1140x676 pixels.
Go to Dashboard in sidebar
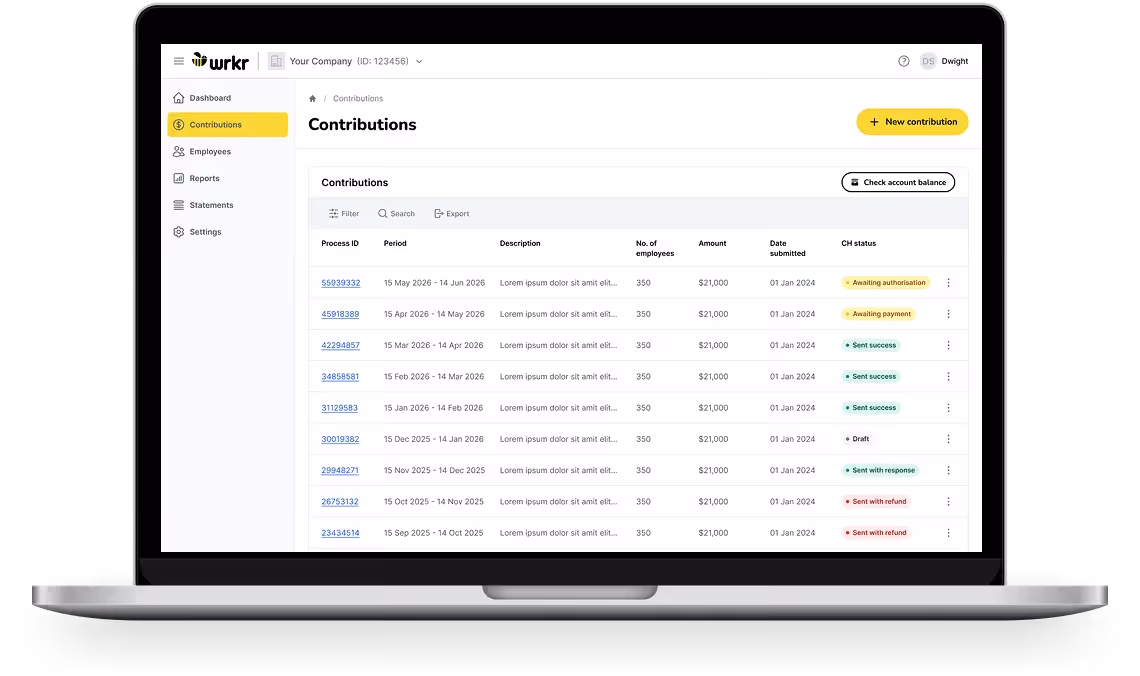click(x=228, y=98)
